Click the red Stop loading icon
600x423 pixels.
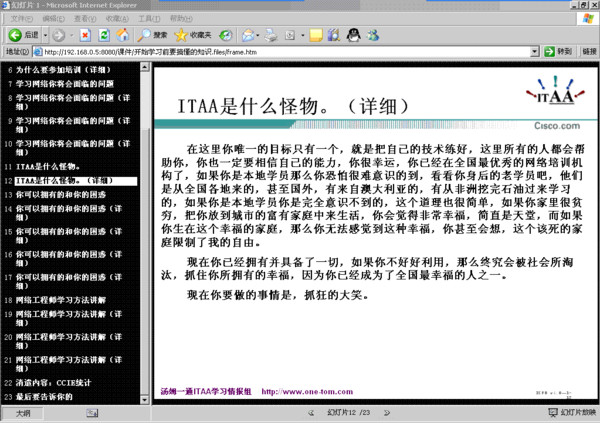coord(85,35)
